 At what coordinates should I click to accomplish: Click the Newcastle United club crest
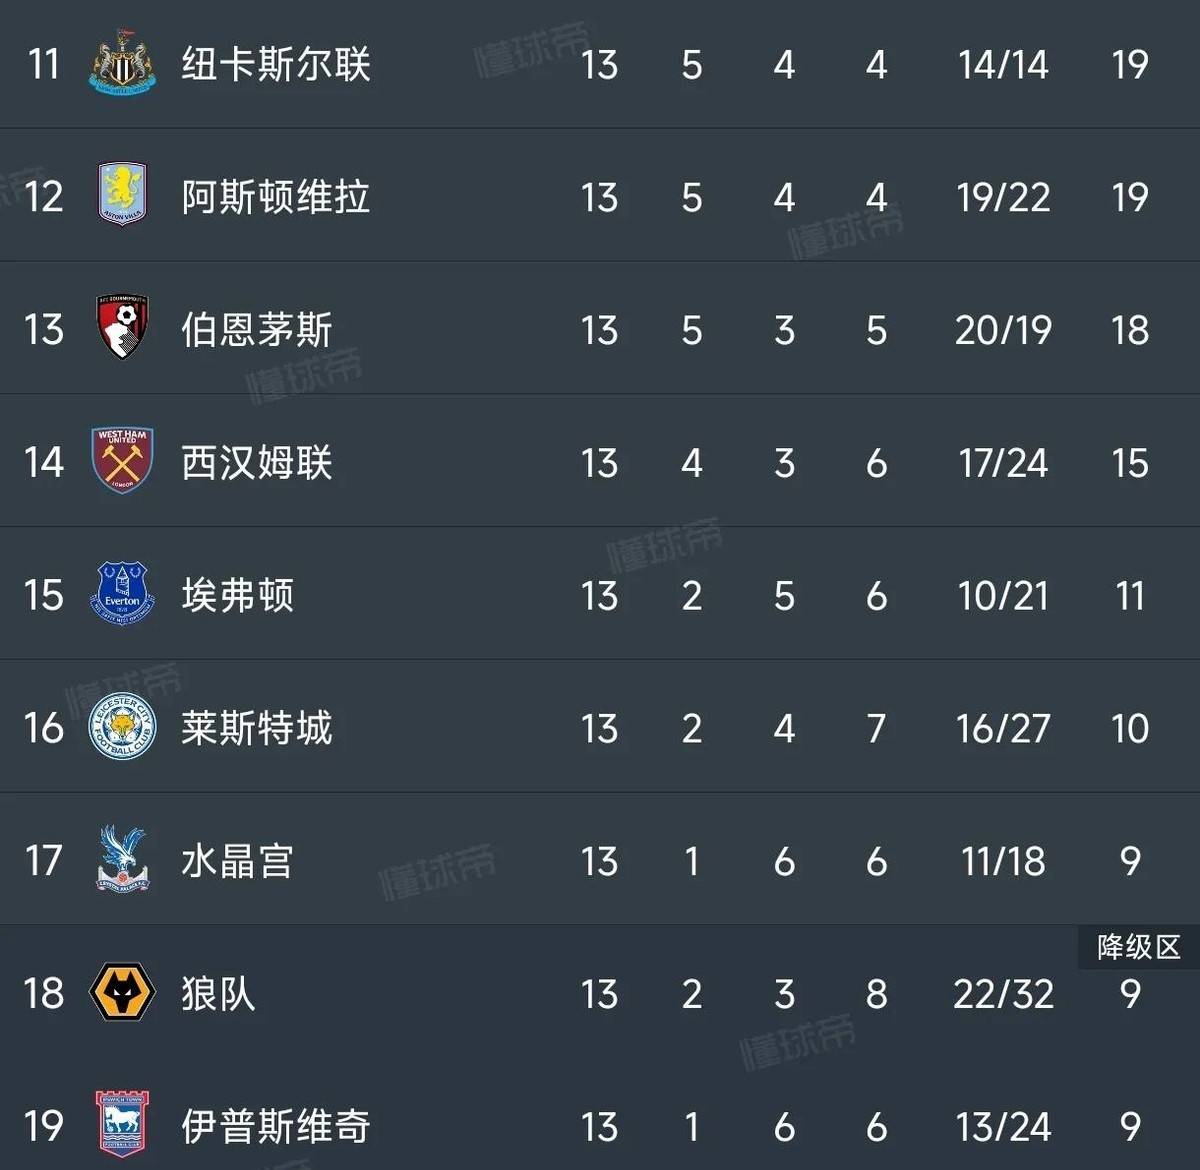pyautogui.click(x=122, y=63)
